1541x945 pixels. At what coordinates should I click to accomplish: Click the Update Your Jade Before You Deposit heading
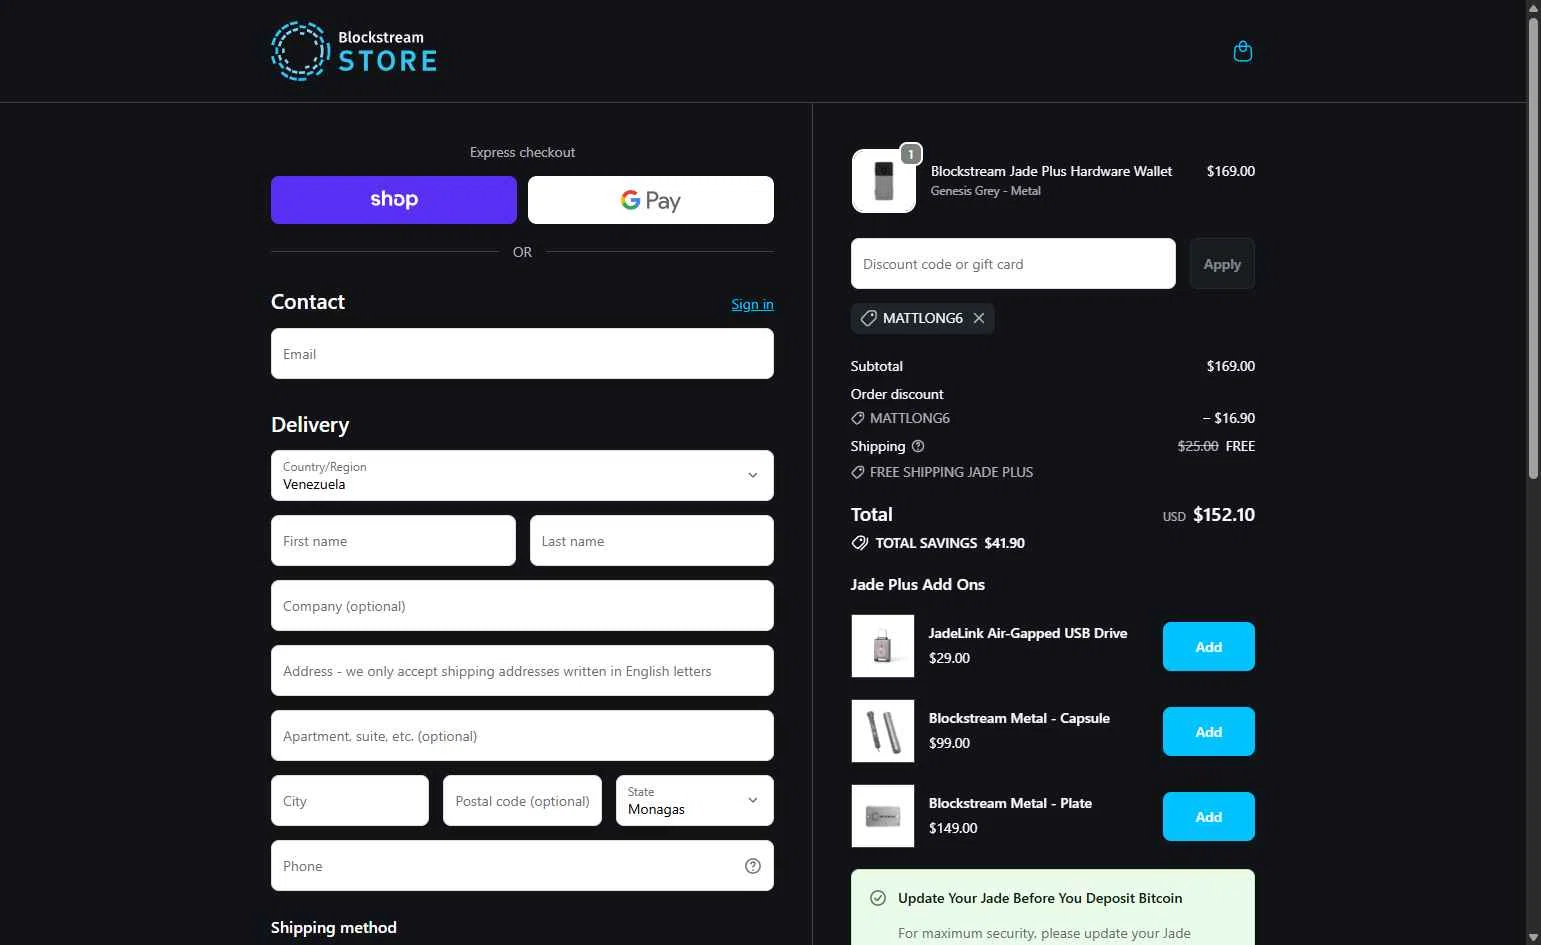tap(1040, 898)
